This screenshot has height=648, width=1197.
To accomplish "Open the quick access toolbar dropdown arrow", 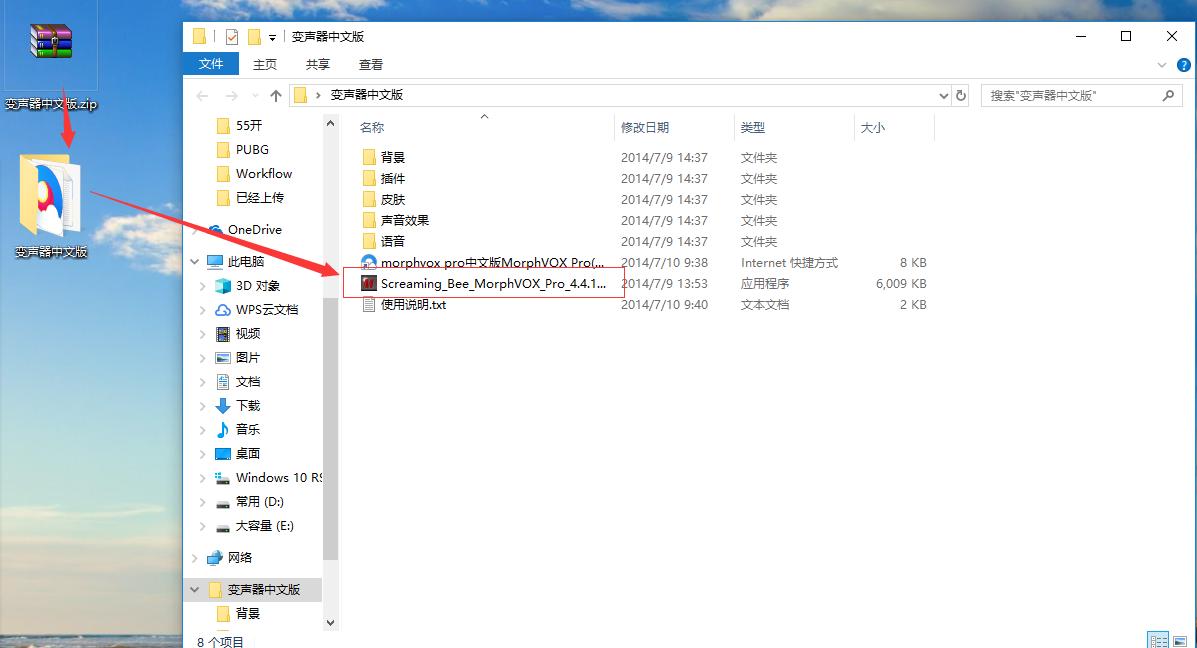I will (x=272, y=35).
